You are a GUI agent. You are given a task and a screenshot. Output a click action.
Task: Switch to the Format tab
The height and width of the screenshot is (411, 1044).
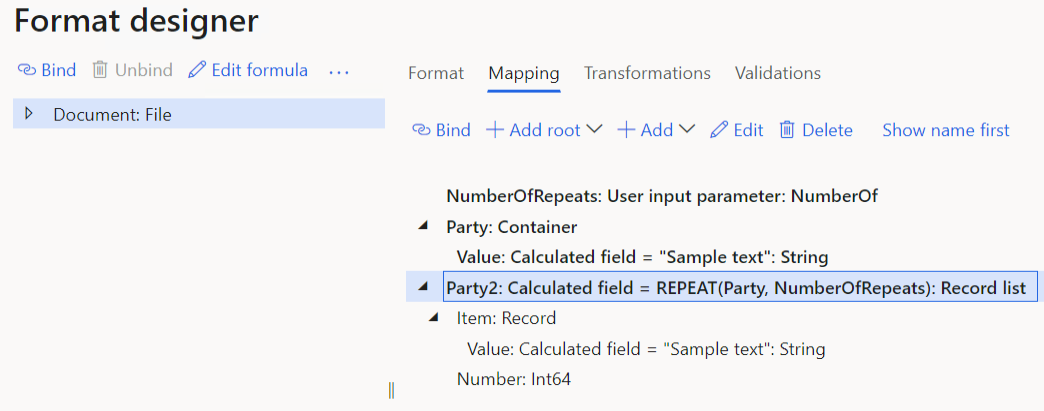436,73
